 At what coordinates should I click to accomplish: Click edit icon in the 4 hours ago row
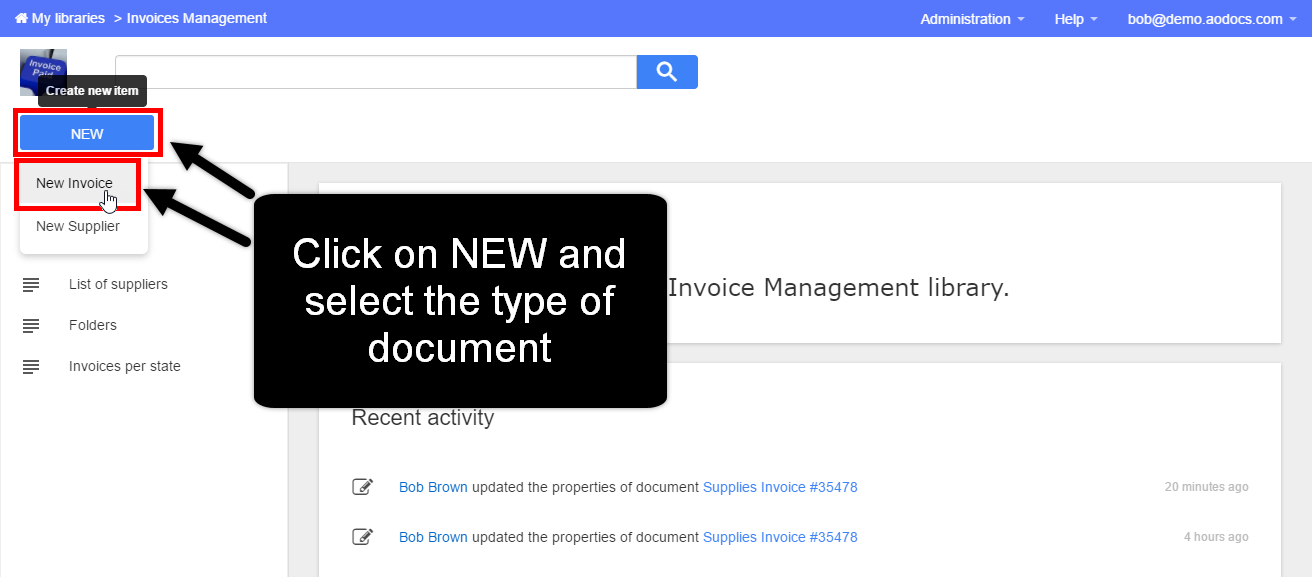pyautogui.click(x=362, y=537)
